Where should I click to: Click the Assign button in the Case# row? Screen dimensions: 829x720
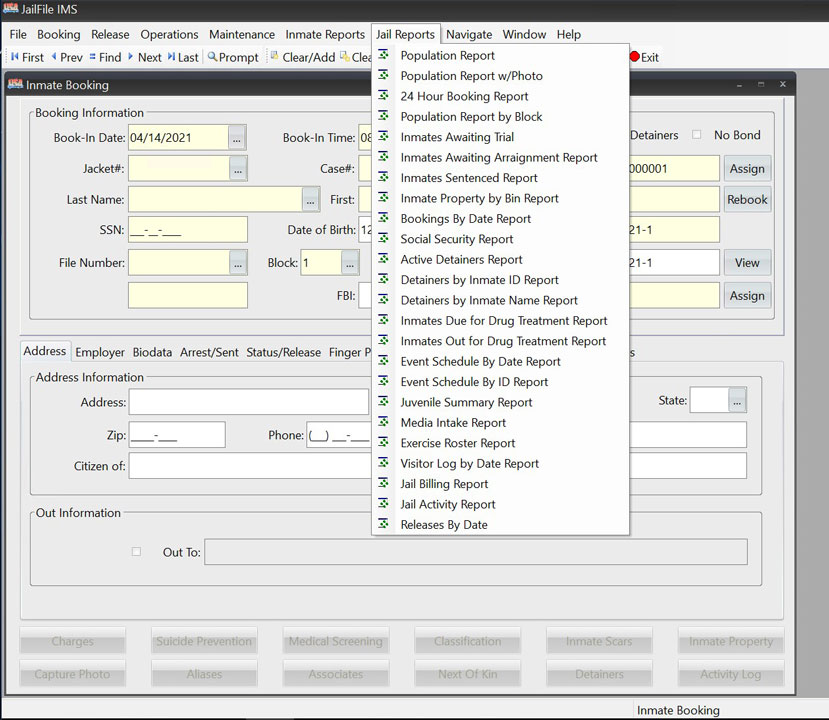(747, 169)
